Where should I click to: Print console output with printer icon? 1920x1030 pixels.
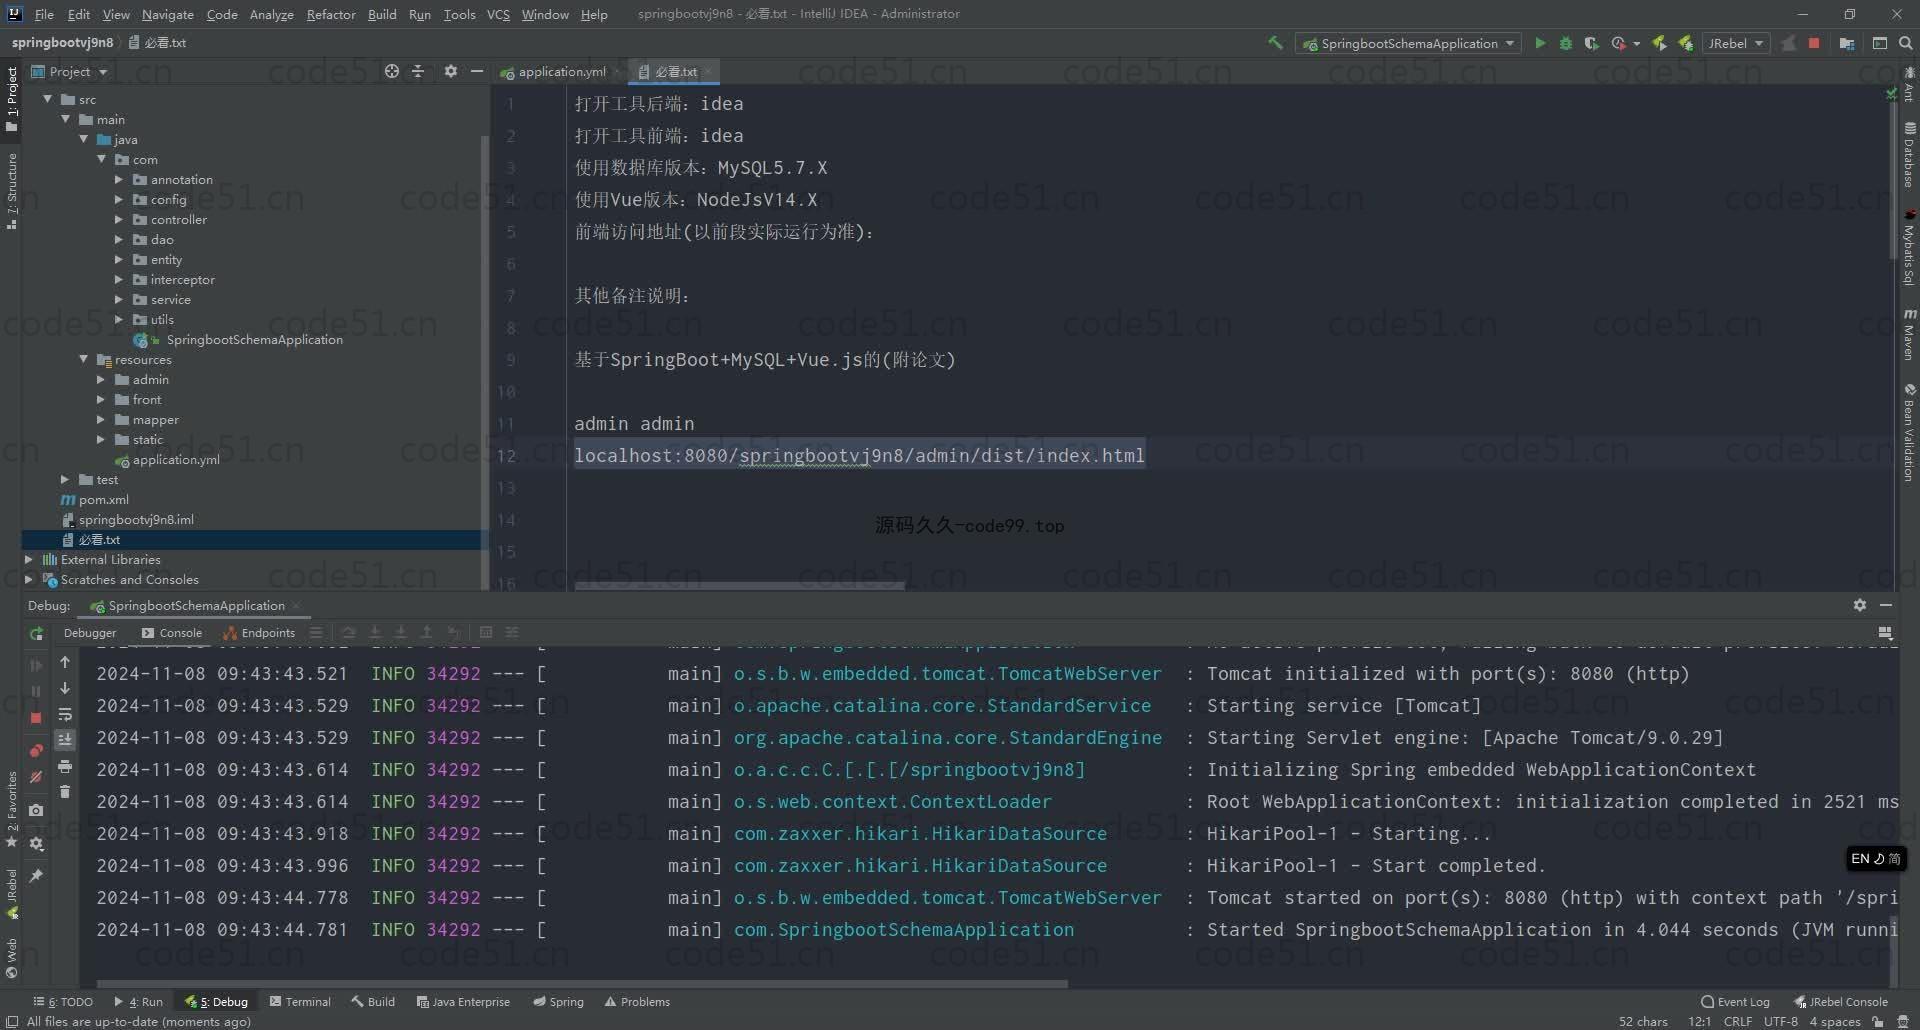(x=65, y=766)
